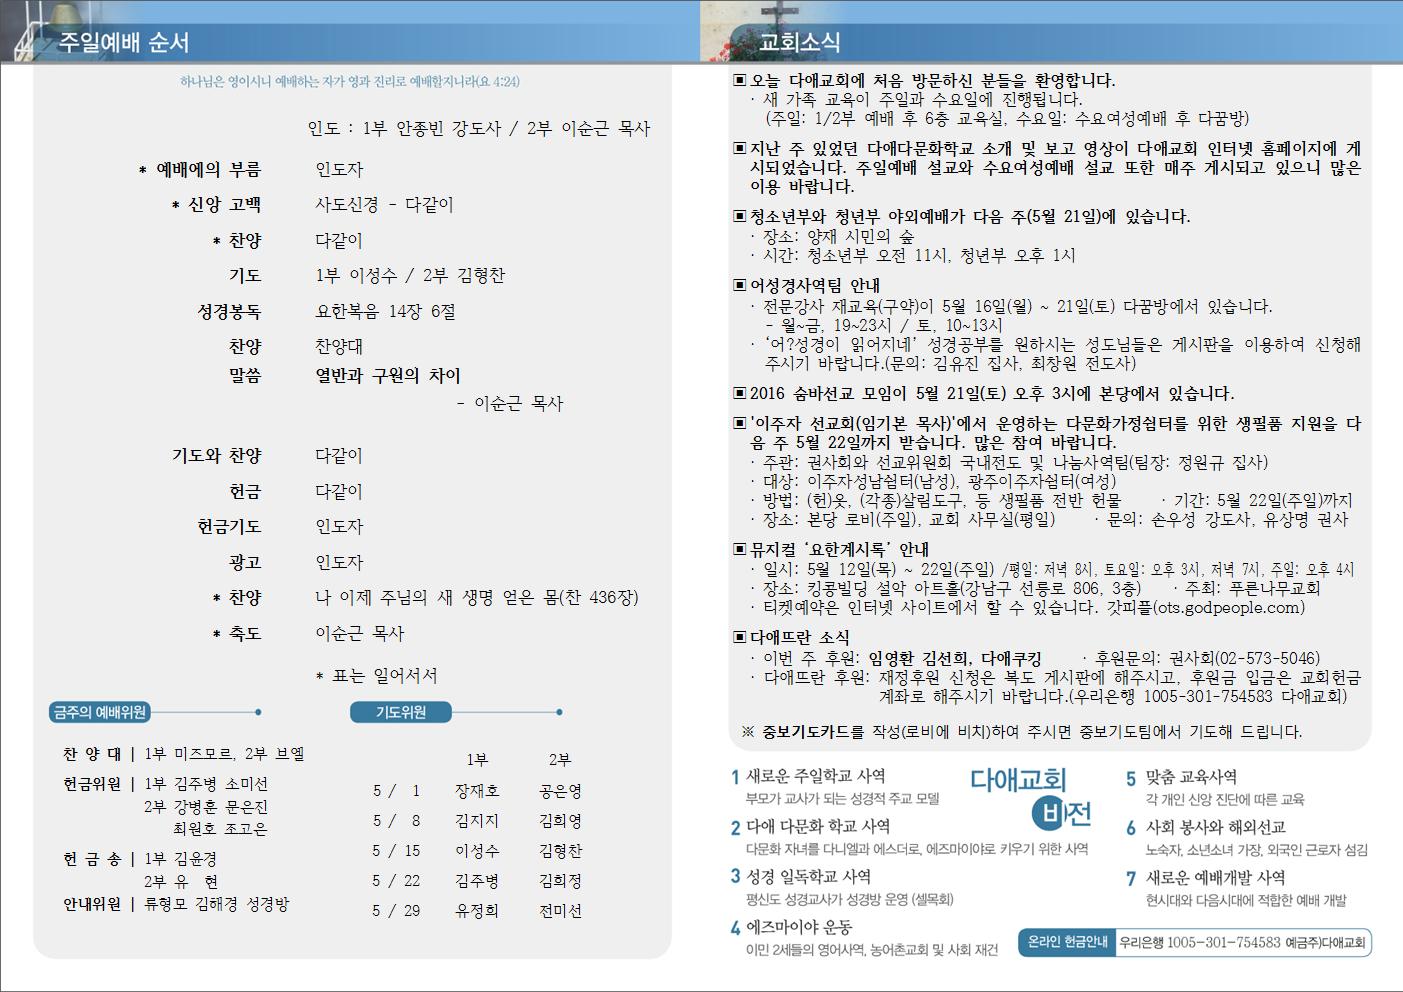Click the 온라인 헌금안내 badge
The width and height of the screenshot is (1403, 992).
point(1067,942)
